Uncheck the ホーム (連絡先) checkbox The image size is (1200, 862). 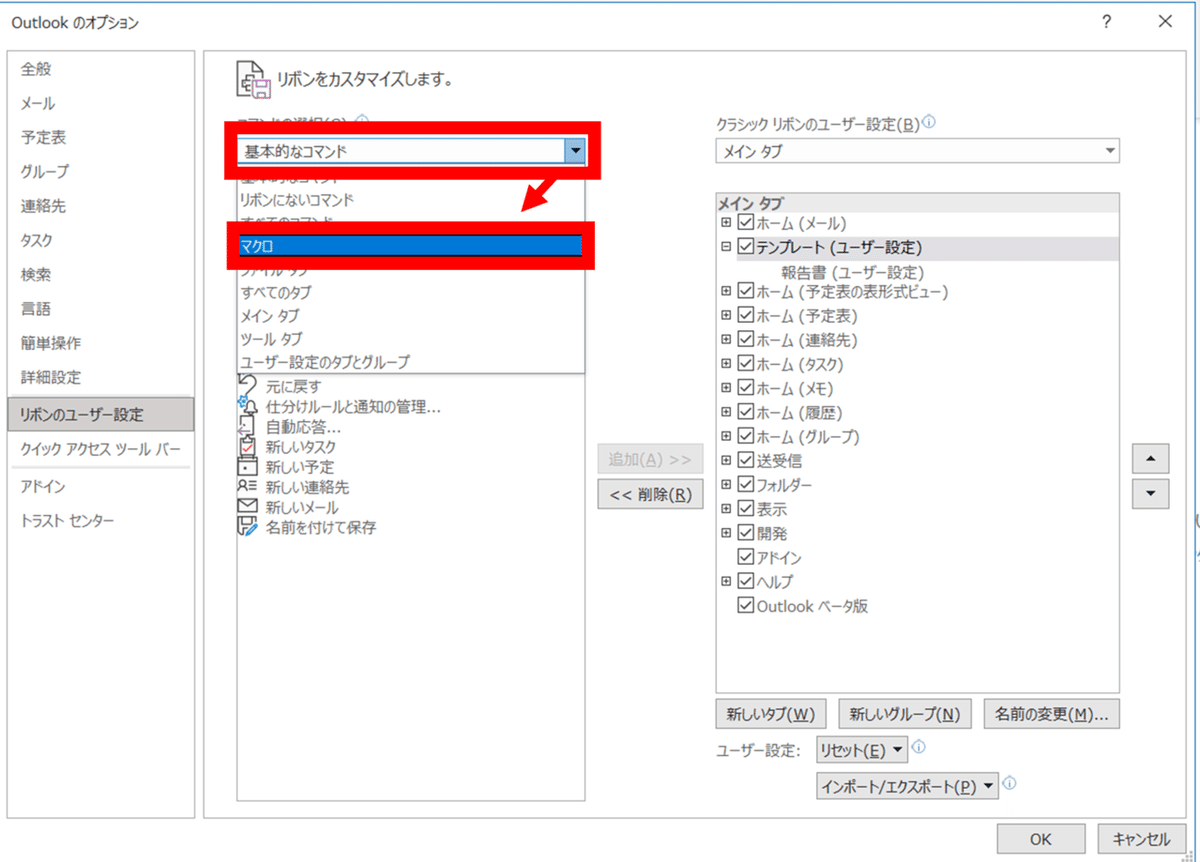(745, 340)
